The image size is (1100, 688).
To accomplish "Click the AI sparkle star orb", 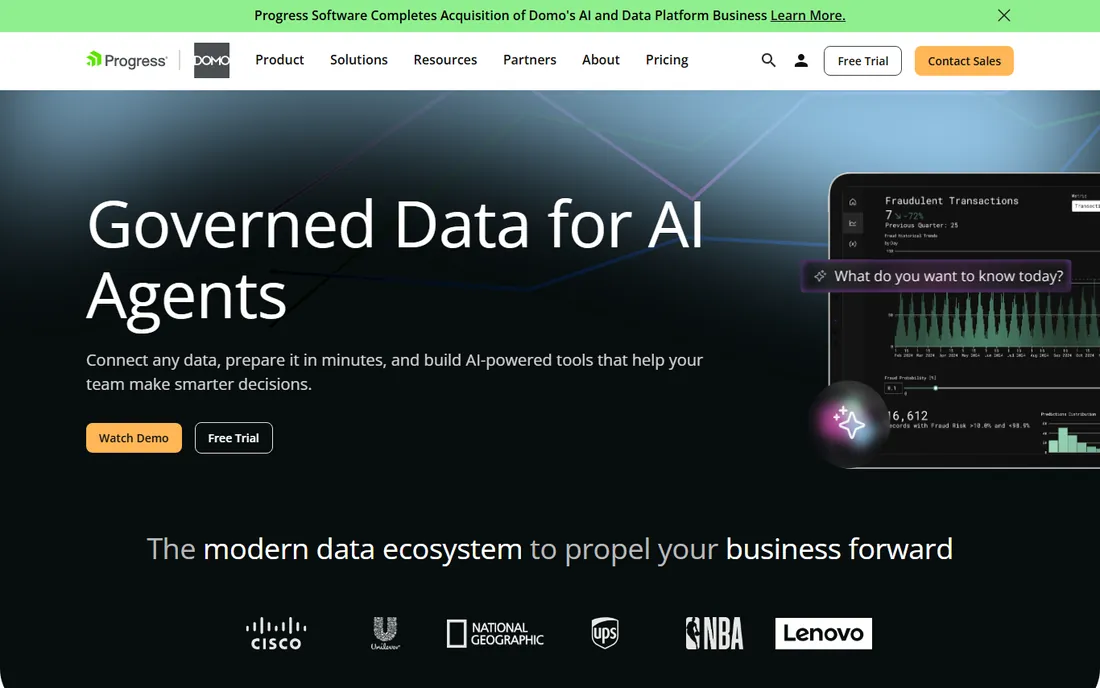I will tap(849, 423).
